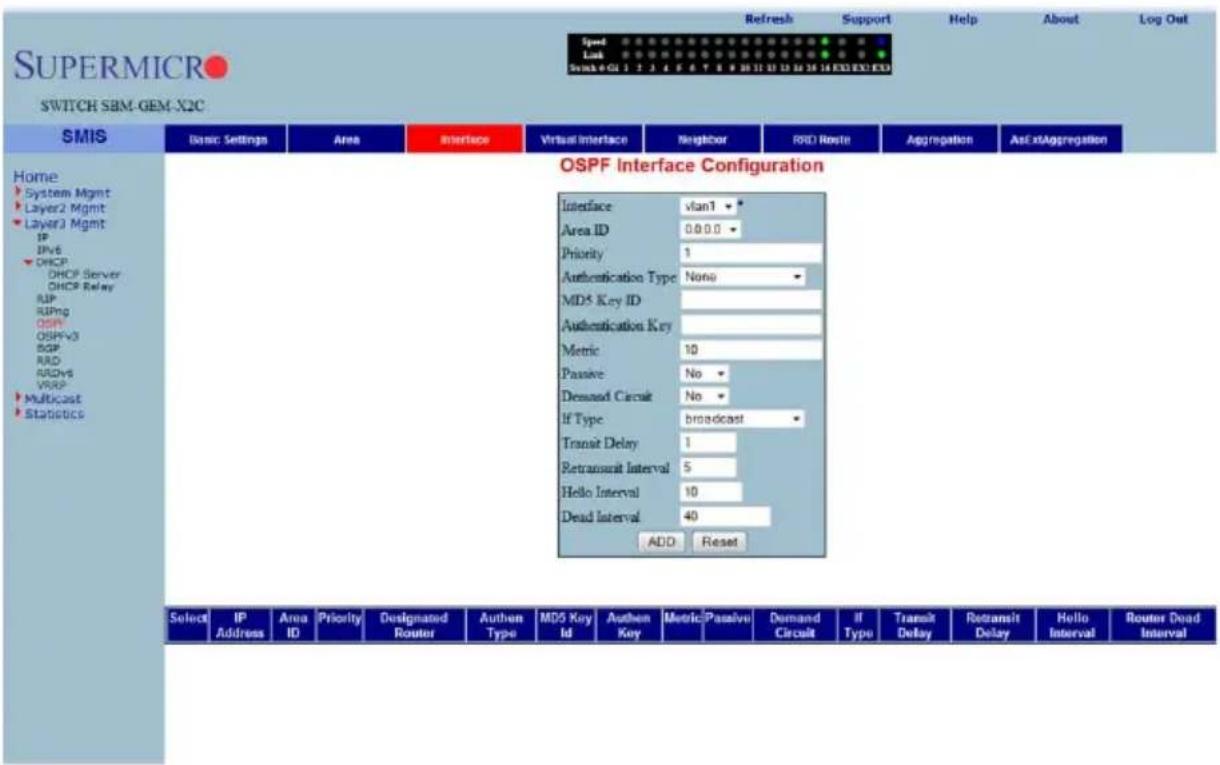Viewport: 1220px width, 765px height.
Task: Click the ADD button
Action: (660, 540)
